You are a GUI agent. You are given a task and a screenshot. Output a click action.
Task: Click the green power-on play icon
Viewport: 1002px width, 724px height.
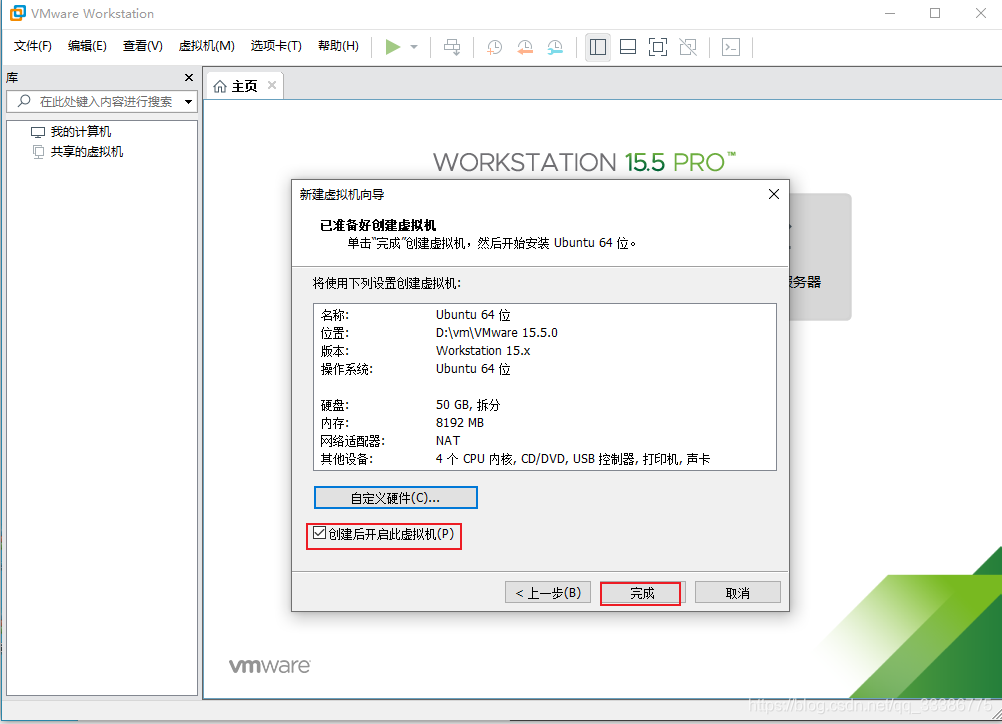pos(392,47)
